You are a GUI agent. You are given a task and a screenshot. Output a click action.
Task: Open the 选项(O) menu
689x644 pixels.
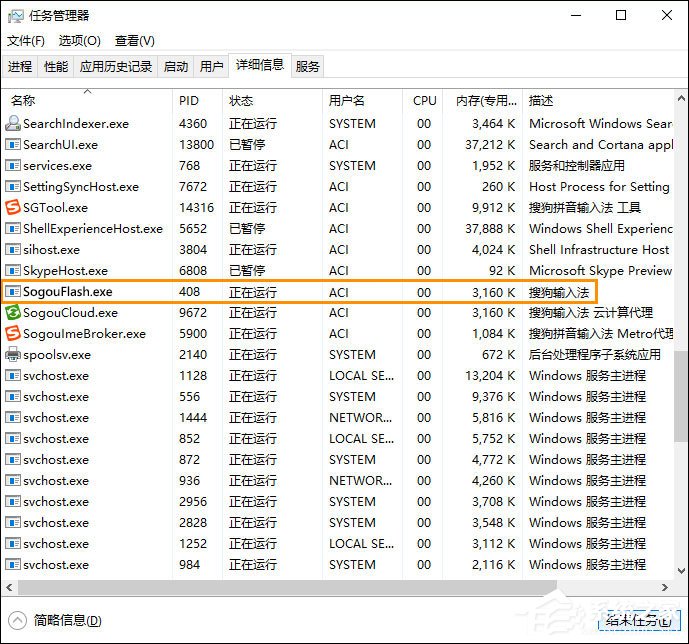pyautogui.click(x=80, y=41)
